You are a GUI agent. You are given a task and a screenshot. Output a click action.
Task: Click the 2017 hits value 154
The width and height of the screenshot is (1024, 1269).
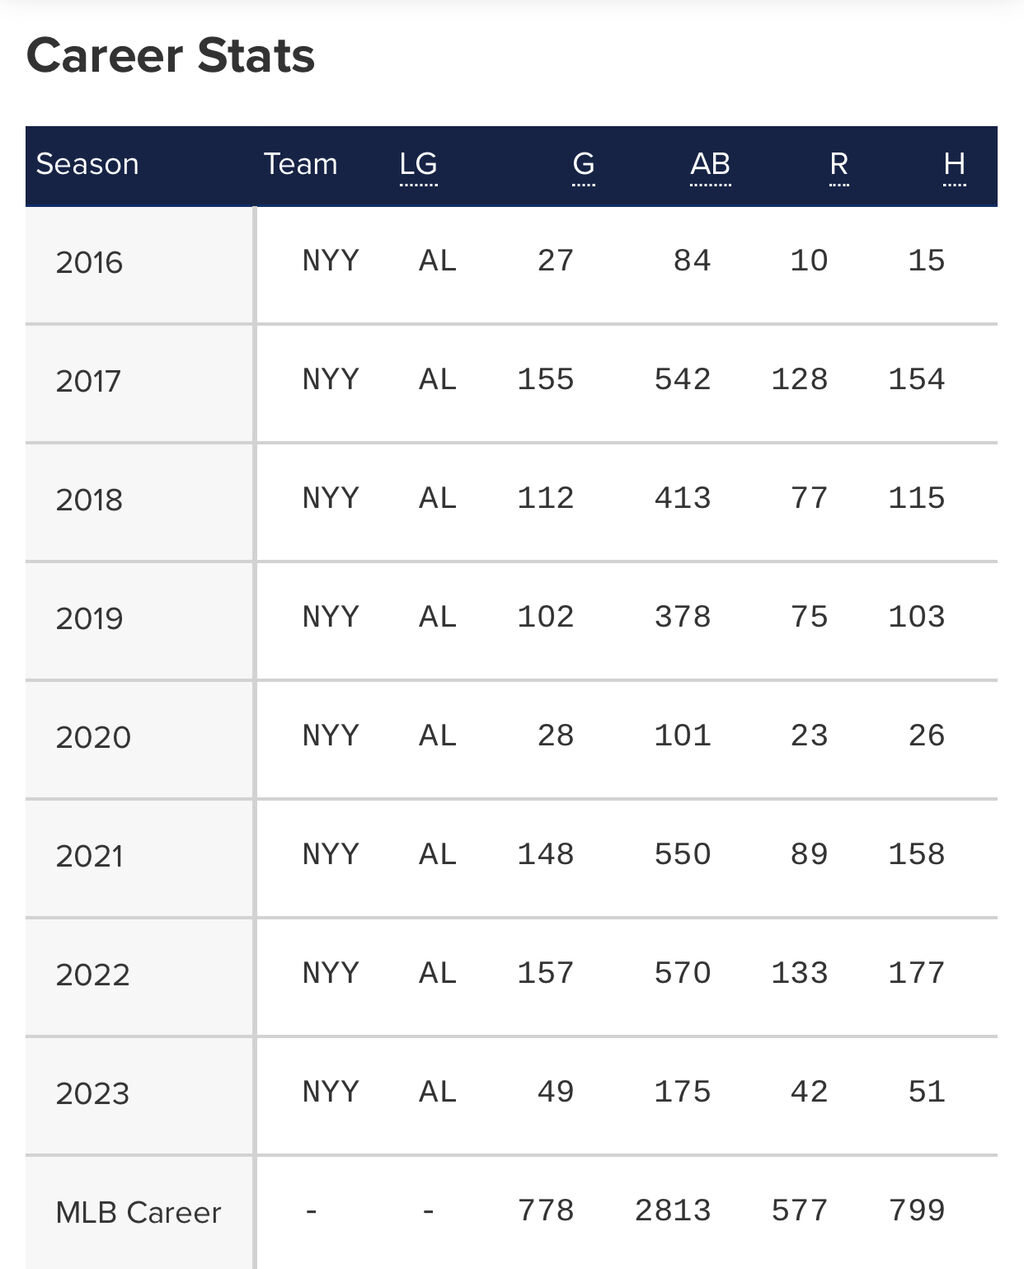[916, 379]
